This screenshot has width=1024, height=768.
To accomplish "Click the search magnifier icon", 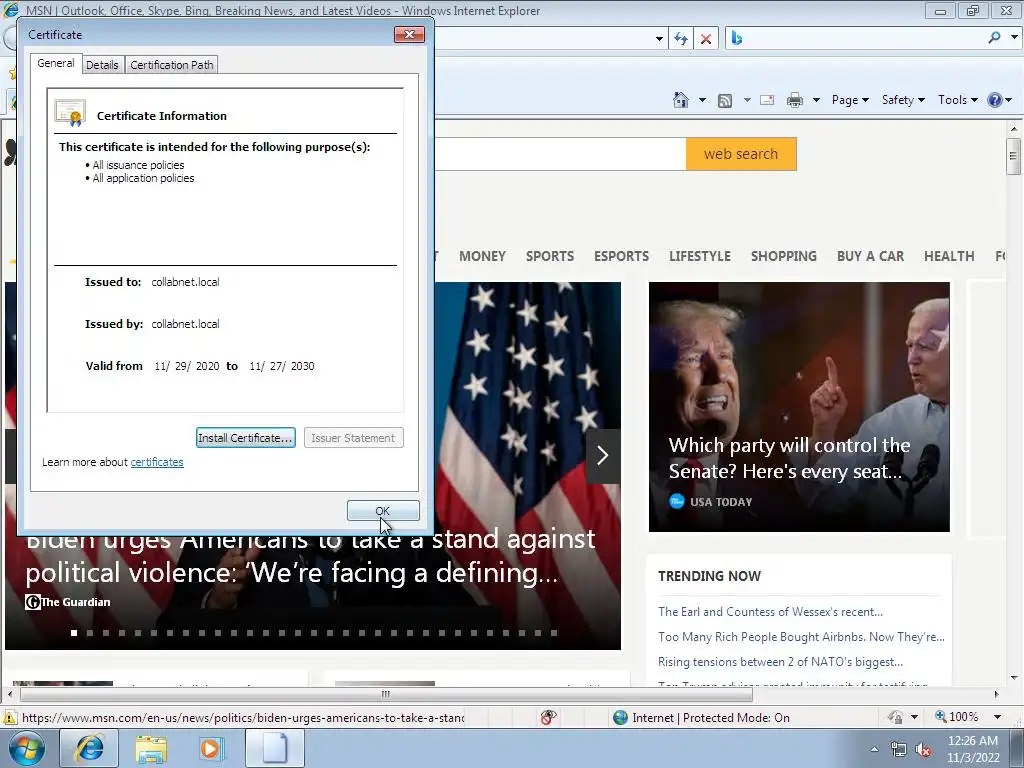I will 994,38.
